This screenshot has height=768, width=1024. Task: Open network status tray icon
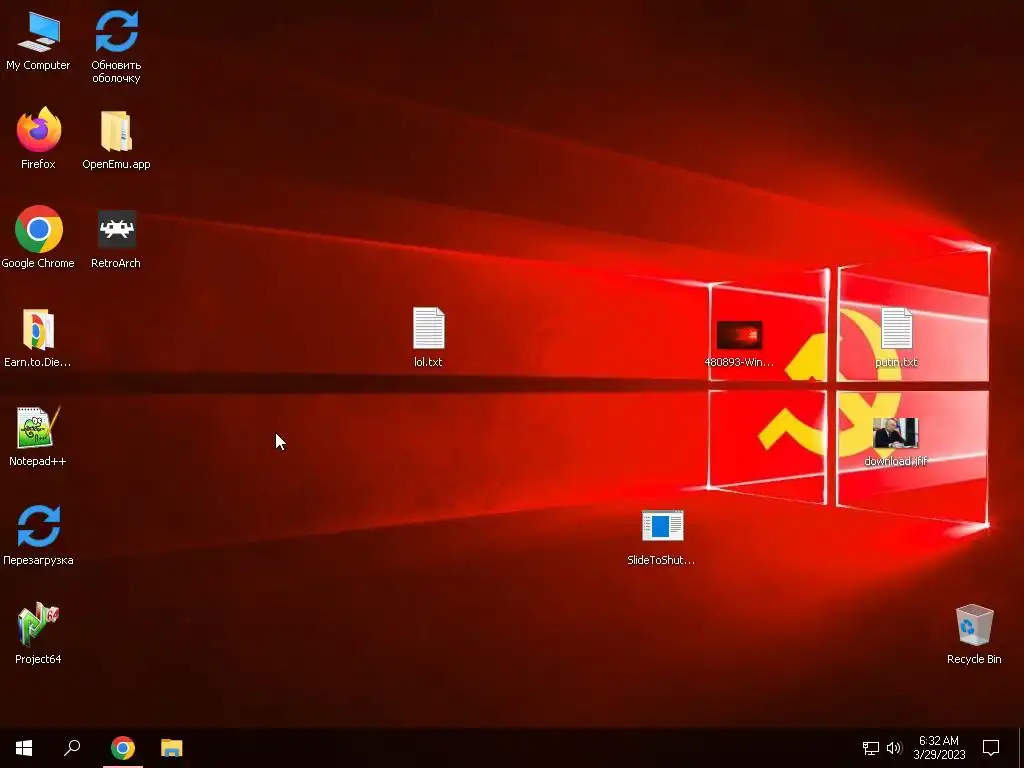tap(871, 748)
